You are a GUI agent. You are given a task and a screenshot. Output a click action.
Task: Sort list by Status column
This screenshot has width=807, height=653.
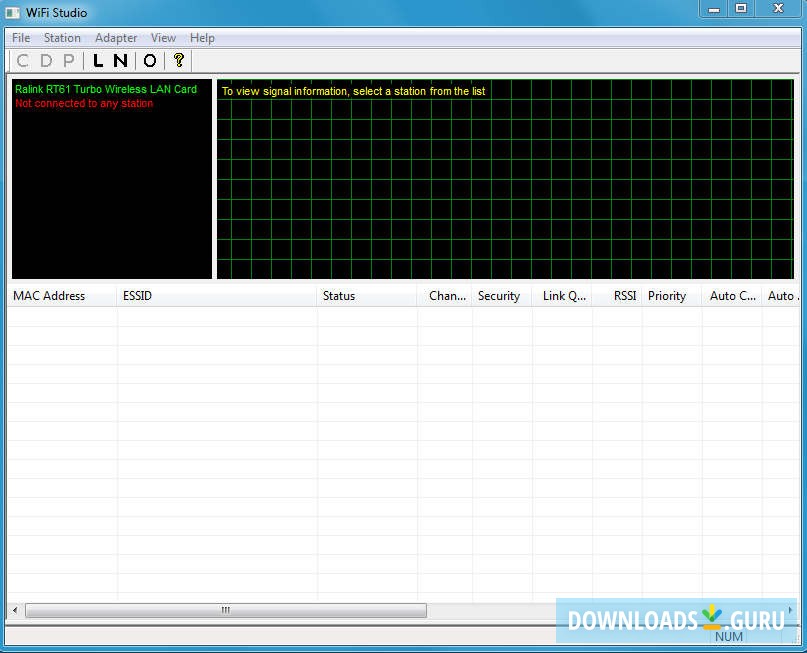pyautogui.click(x=366, y=296)
